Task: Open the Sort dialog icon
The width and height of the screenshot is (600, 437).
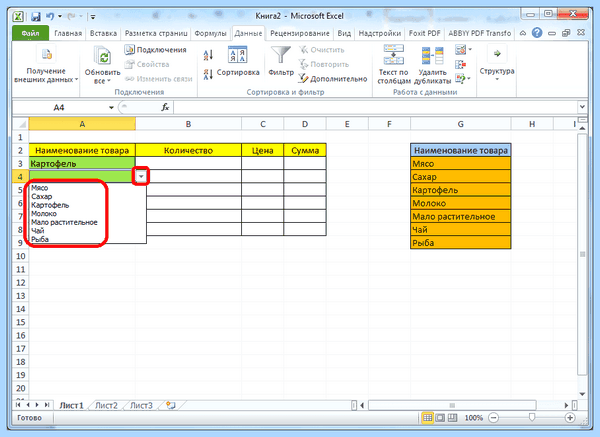Action: (237, 55)
